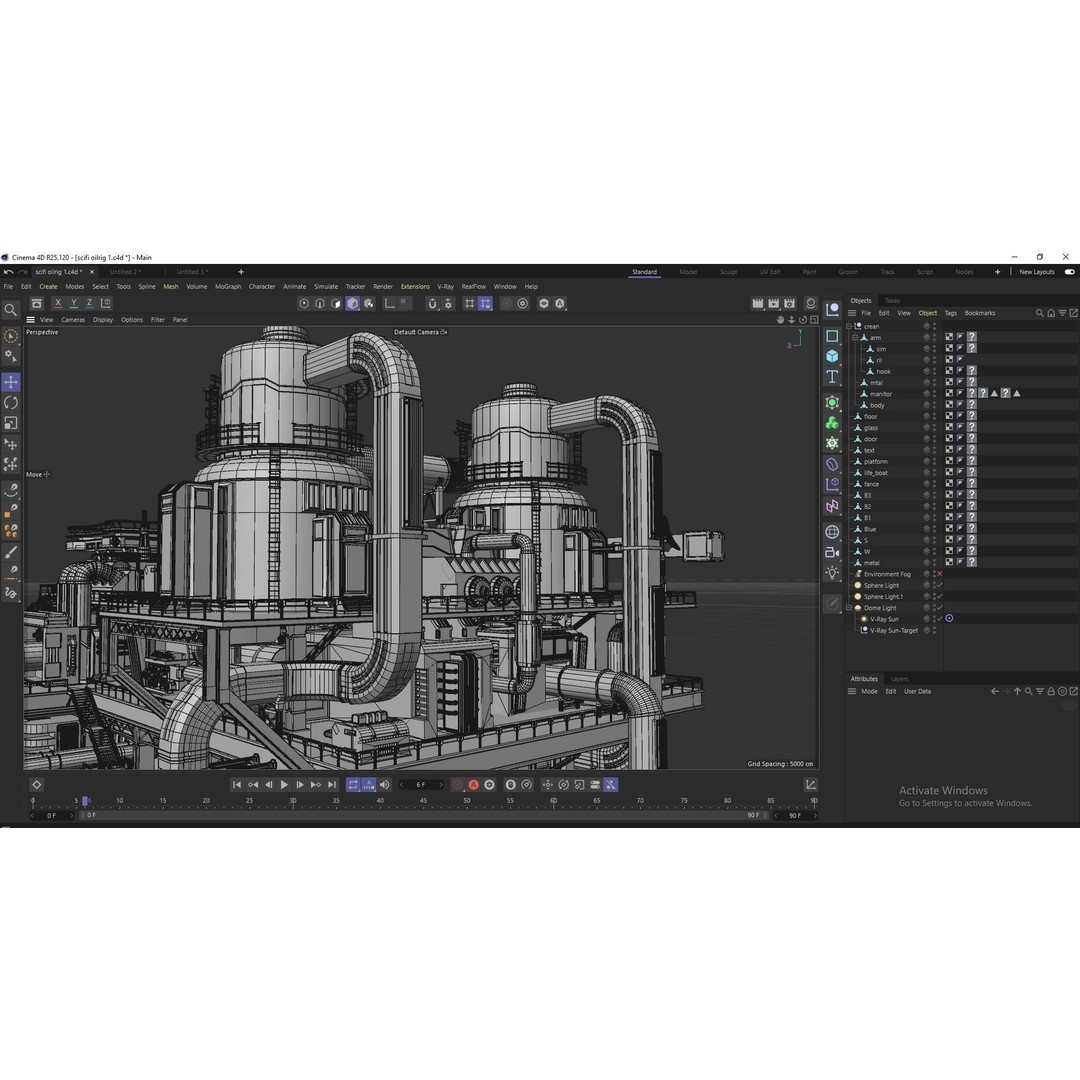The image size is (1080, 1080).
Task: Toggle viewport visibility dots for glass object
Action: point(934,428)
